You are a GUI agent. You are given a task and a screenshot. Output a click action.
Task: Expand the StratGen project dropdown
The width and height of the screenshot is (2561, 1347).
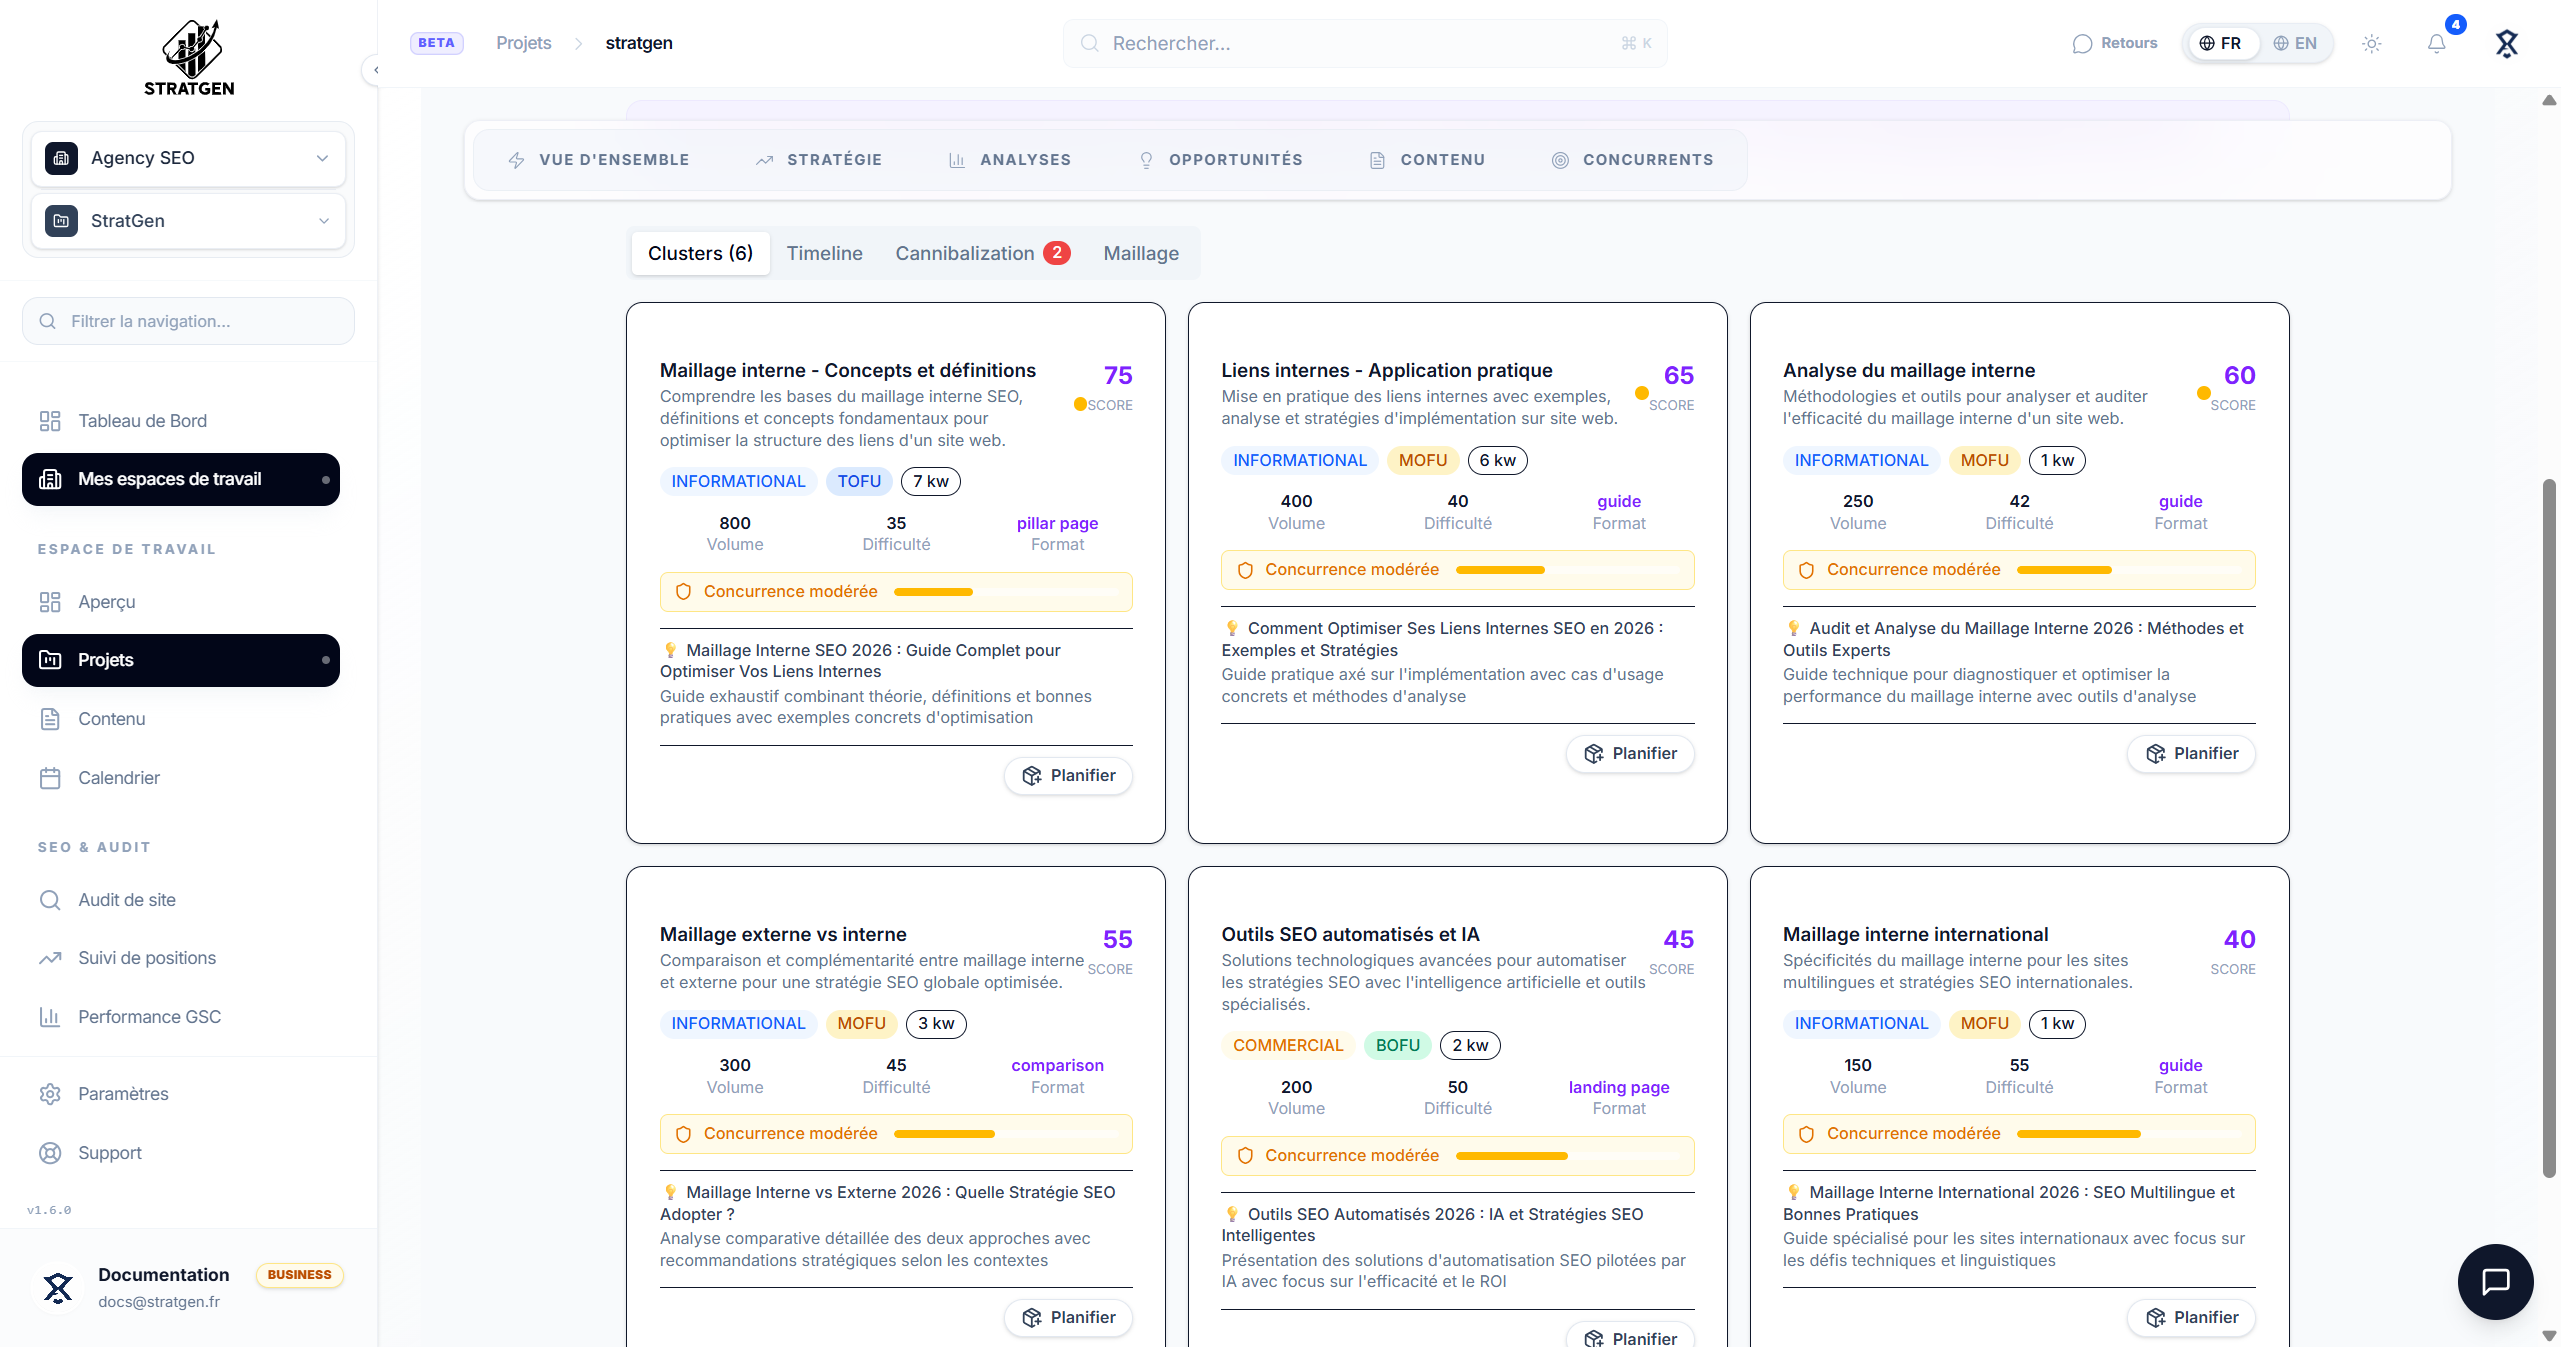click(x=188, y=221)
